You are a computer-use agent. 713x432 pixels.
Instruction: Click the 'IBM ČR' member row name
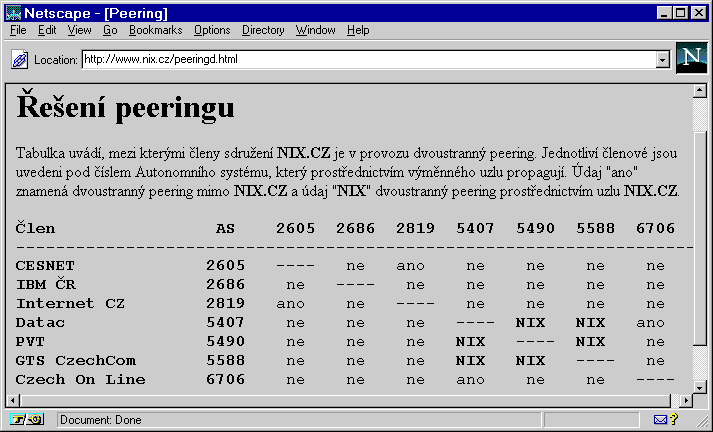click(x=46, y=284)
